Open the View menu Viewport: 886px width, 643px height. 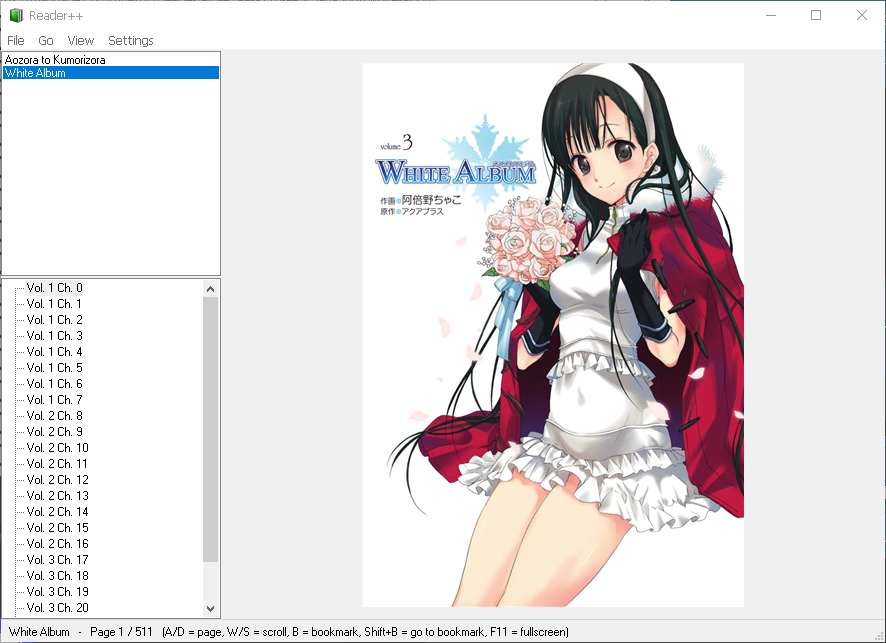[81, 41]
